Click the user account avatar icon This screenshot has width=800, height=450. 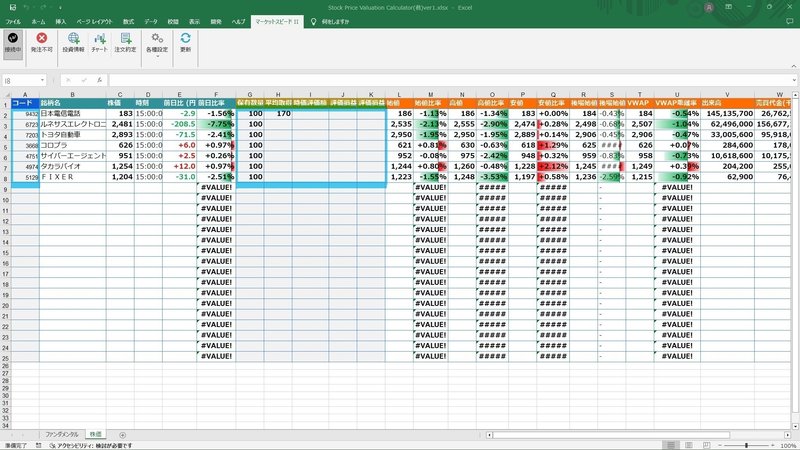tap(709, 8)
